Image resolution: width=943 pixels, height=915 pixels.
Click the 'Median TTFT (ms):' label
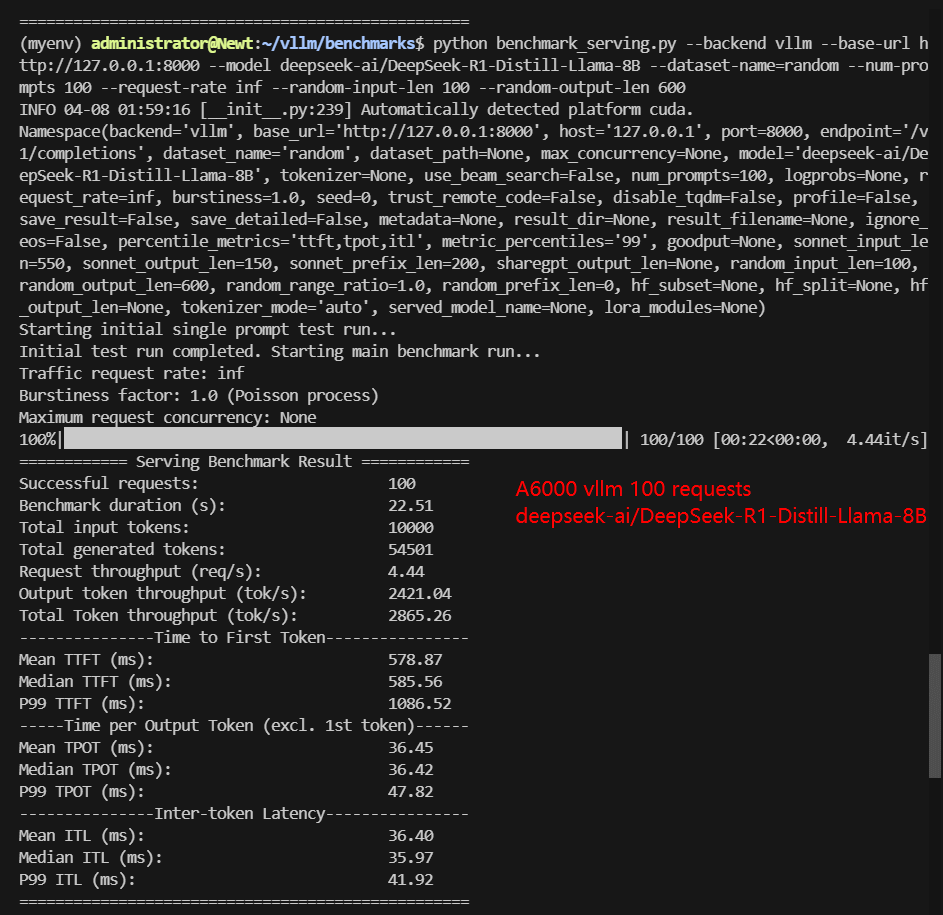coord(95,682)
